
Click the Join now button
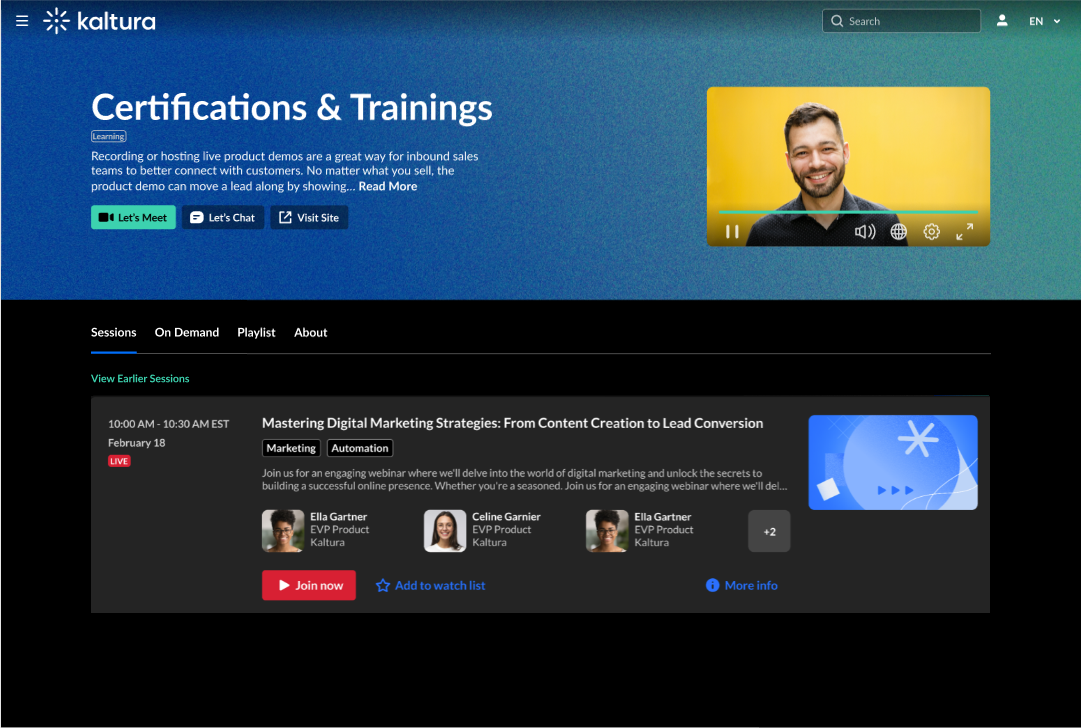pos(309,585)
